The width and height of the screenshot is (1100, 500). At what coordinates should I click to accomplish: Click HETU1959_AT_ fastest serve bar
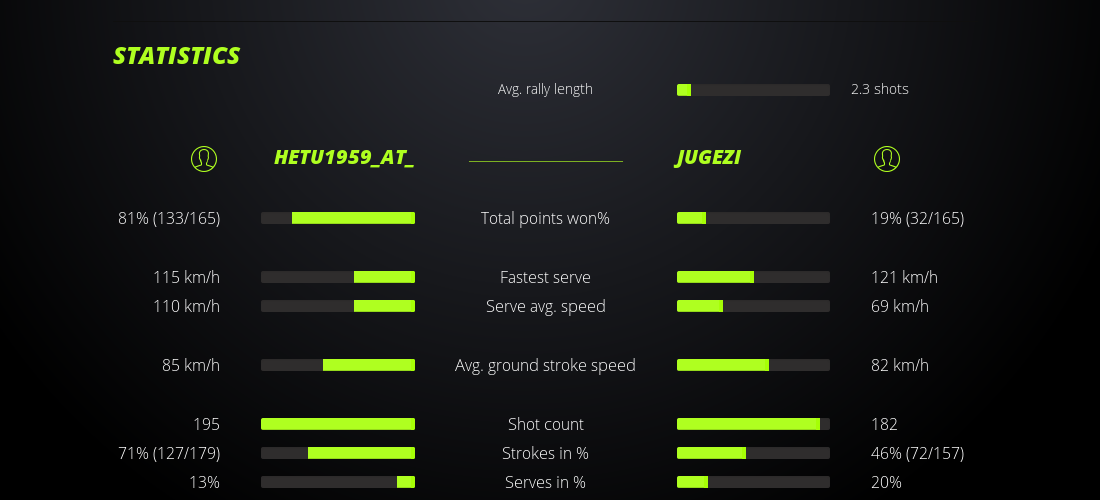[338, 277]
